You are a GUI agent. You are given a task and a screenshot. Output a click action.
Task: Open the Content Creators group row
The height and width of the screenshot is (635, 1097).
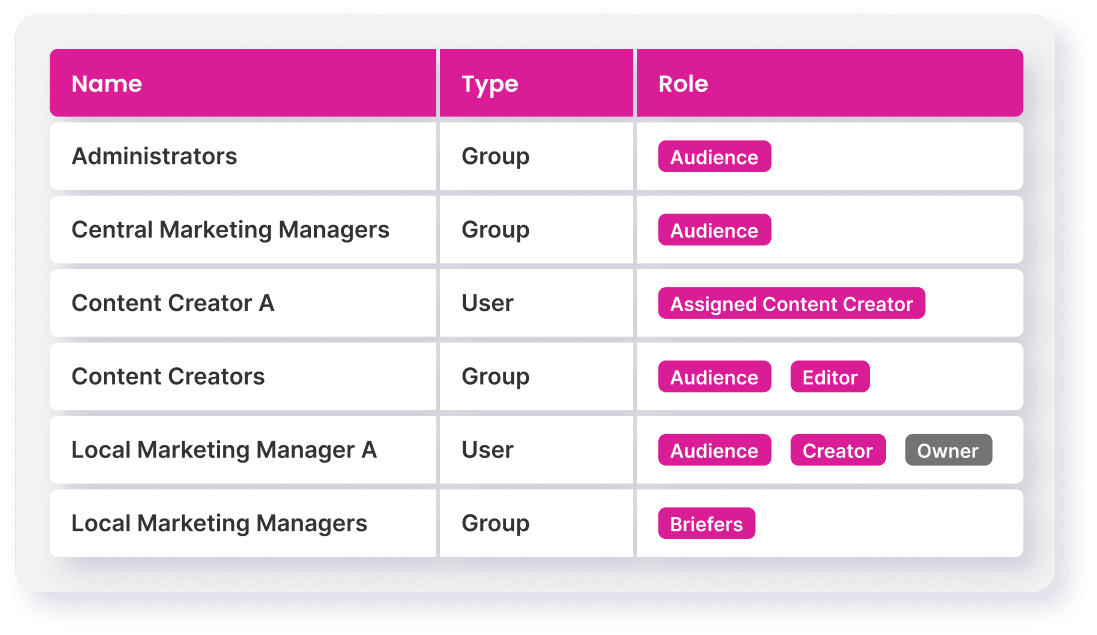(x=168, y=377)
